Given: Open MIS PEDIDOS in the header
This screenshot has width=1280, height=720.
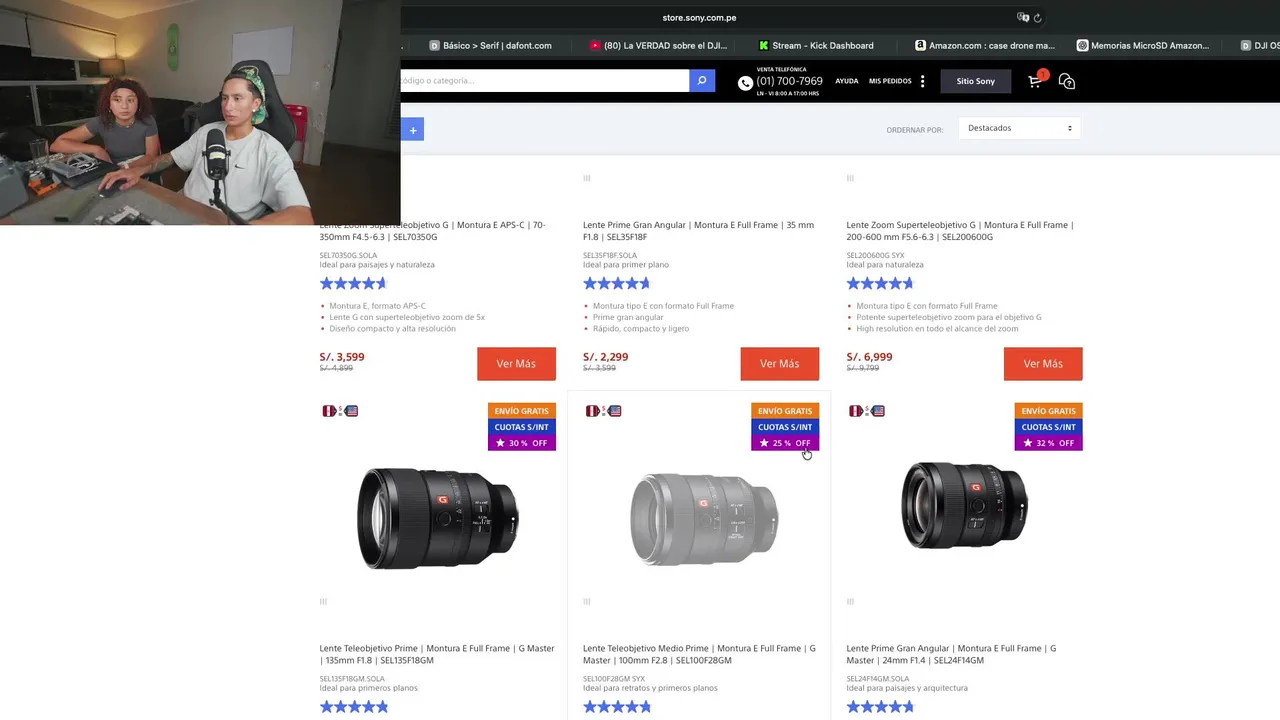Looking at the screenshot, I should [x=890, y=81].
